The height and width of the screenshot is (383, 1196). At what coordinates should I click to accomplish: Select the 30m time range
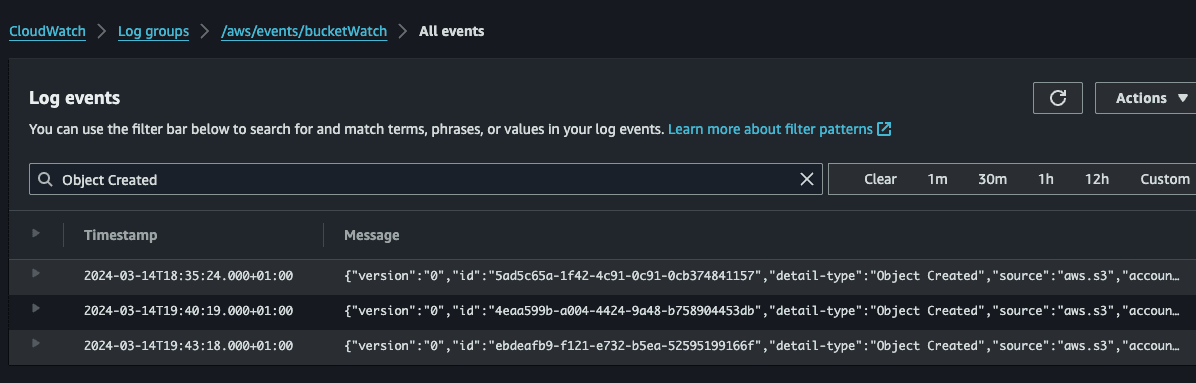point(992,179)
